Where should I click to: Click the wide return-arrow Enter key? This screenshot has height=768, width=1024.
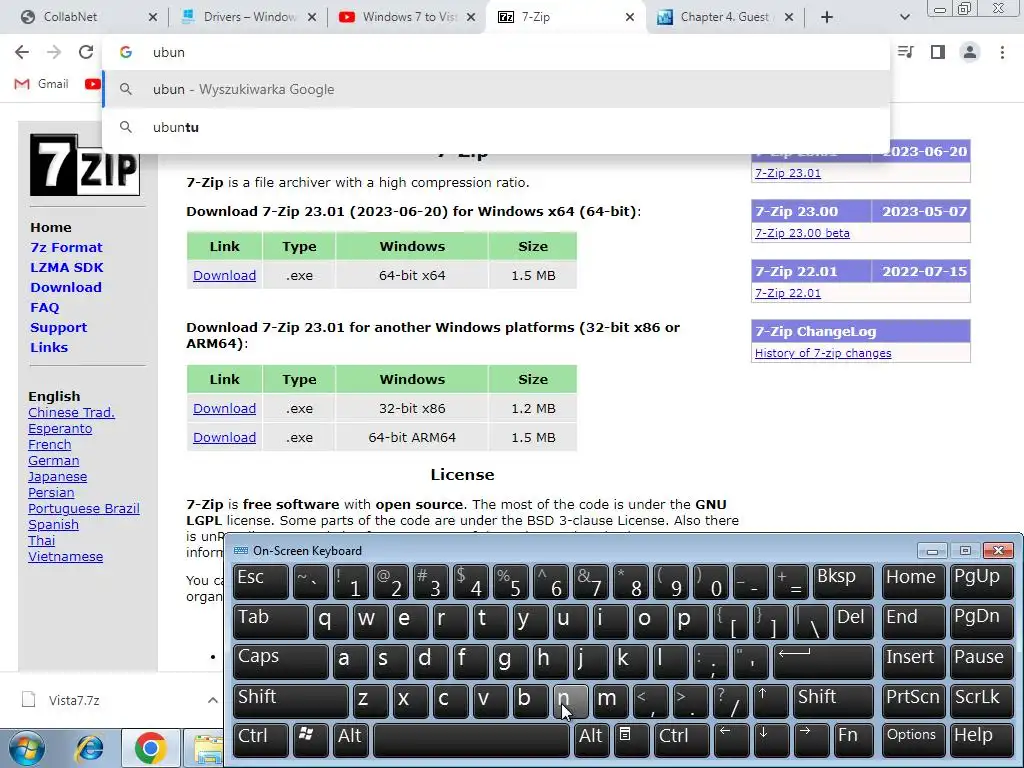click(823, 661)
